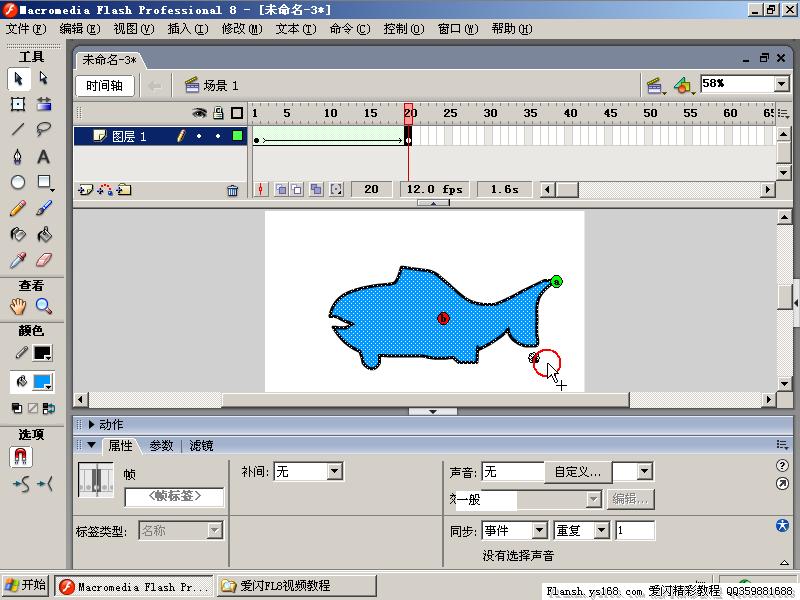
Task: Toggle the Snap to Objects magnet
Action: [20, 457]
